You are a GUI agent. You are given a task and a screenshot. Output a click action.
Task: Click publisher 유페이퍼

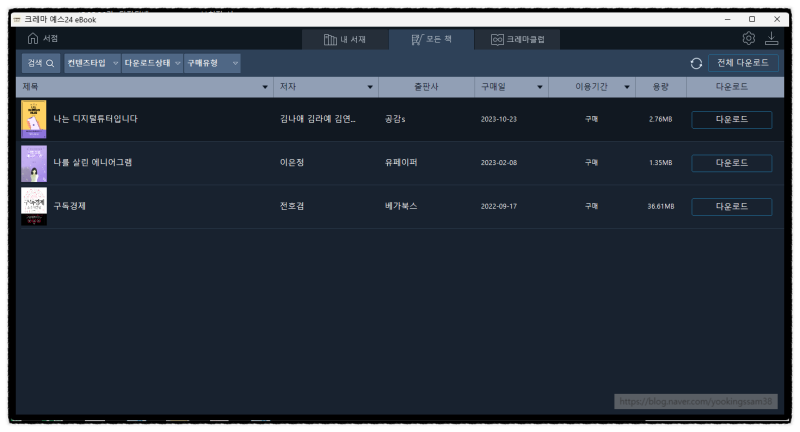pos(401,163)
